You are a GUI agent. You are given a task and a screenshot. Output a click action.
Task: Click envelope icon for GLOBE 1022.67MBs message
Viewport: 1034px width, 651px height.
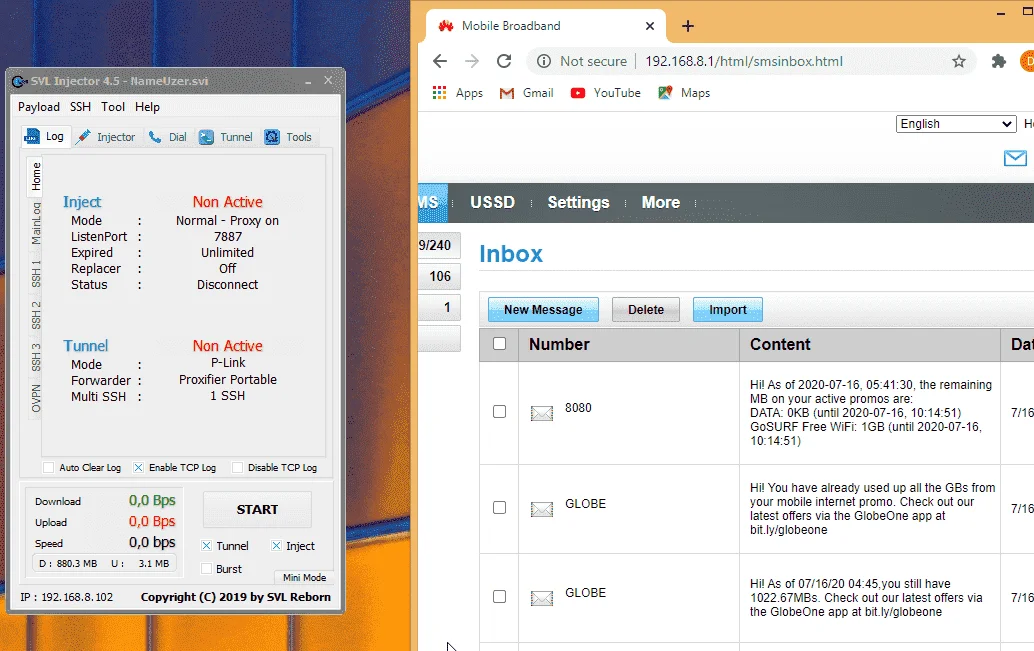point(542,598)
